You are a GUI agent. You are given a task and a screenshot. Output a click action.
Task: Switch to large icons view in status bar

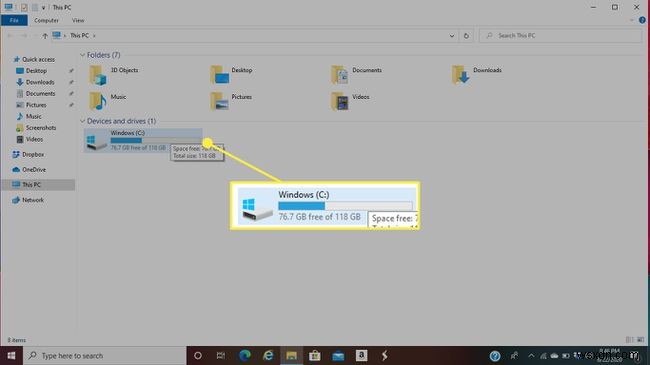(x=641, y=340)
